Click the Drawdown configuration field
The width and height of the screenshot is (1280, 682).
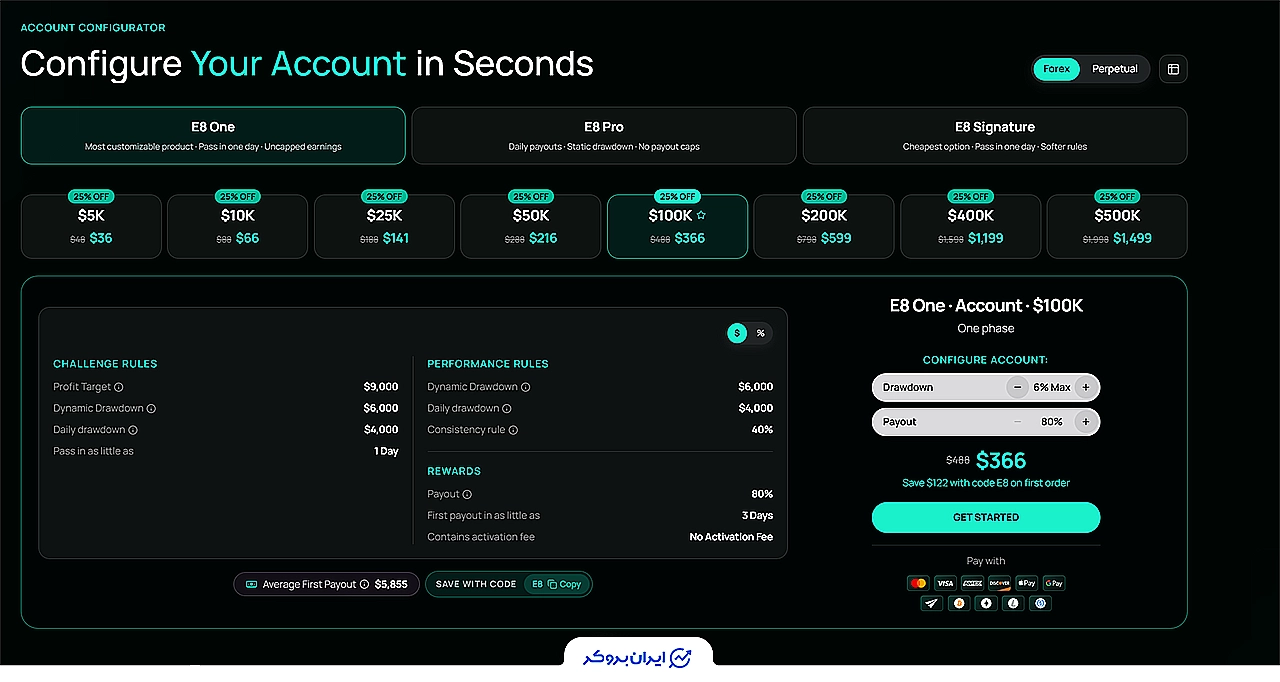point(986,387)
